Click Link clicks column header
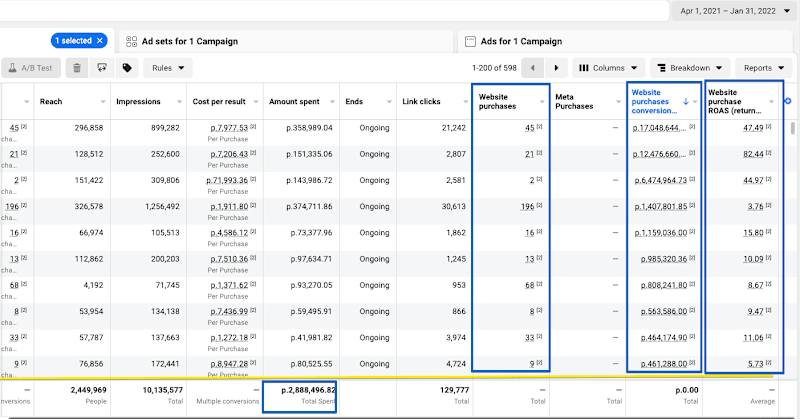The image size is (800, 419). tap(421, 102)
